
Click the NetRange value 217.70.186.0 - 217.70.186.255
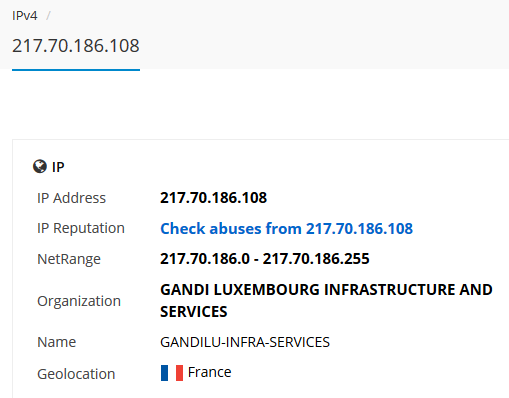265,259
